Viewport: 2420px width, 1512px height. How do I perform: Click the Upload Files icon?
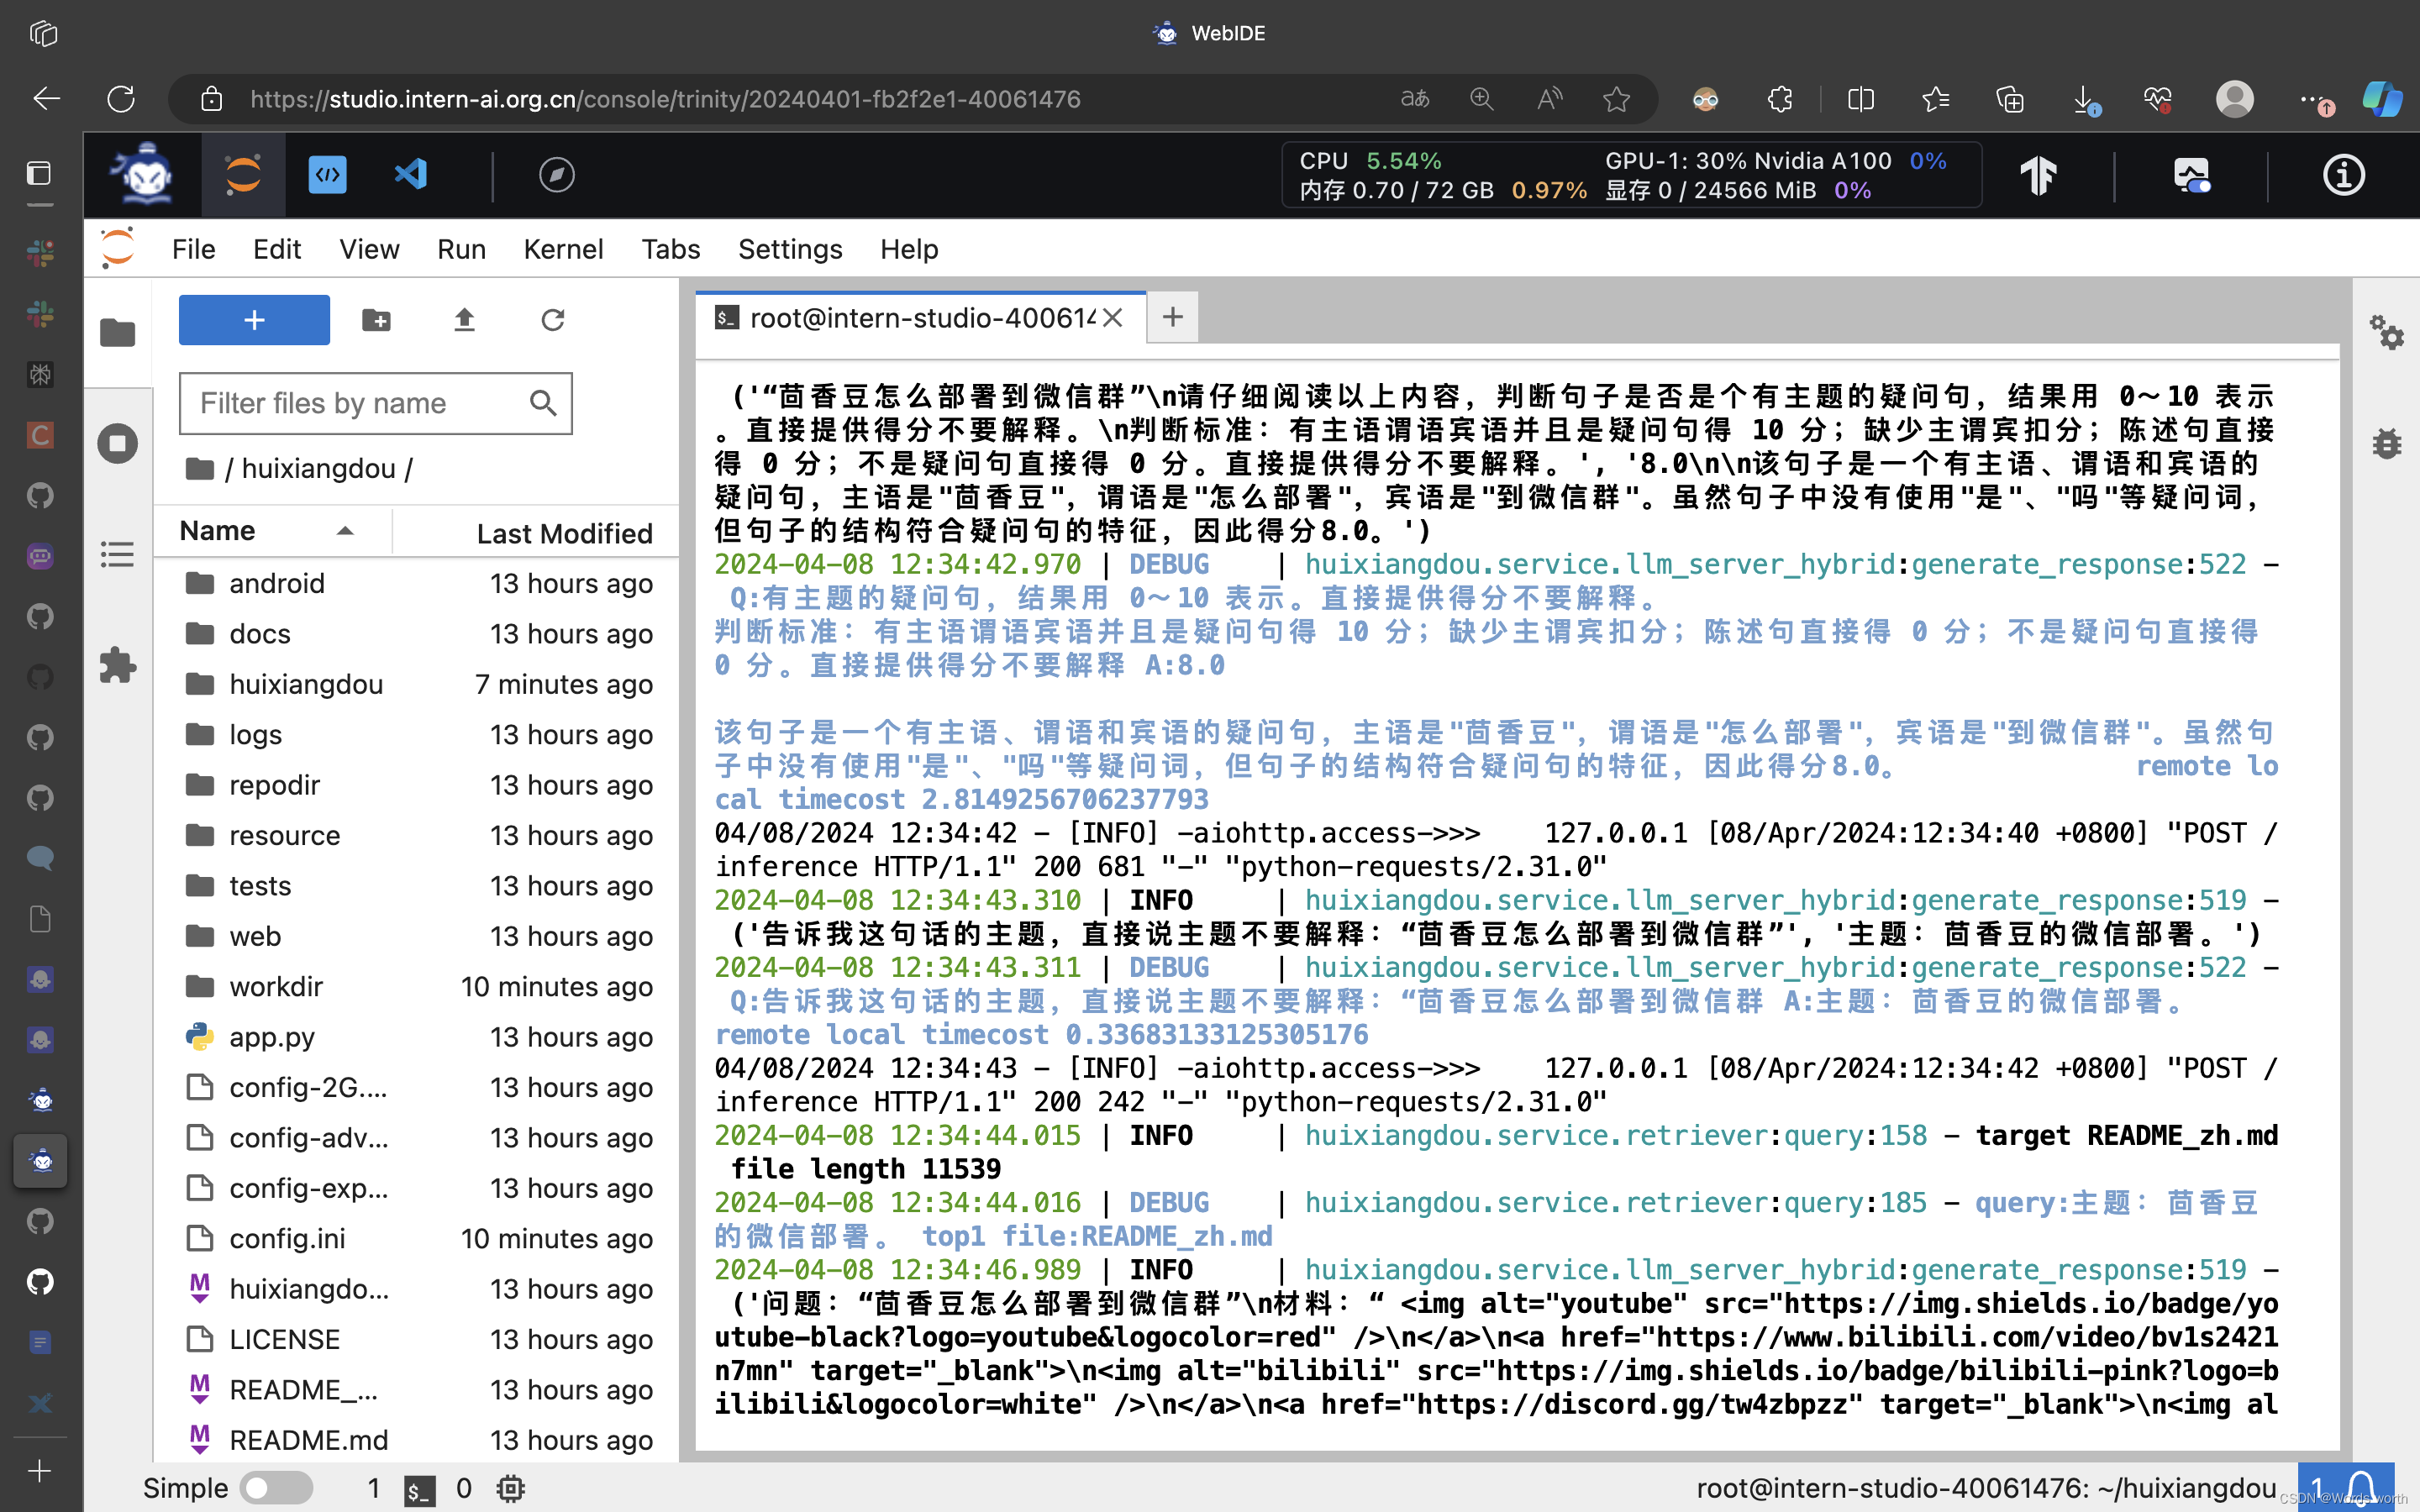[x=464, y=320]
